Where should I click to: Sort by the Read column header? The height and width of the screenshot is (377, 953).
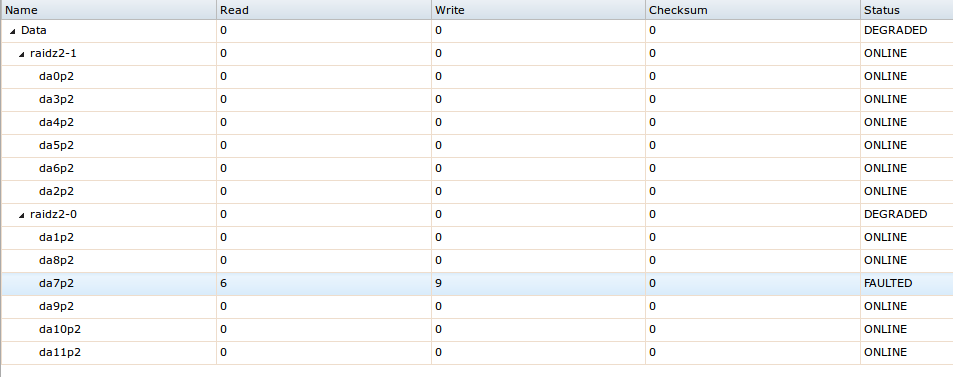click(x=324, y=10)
